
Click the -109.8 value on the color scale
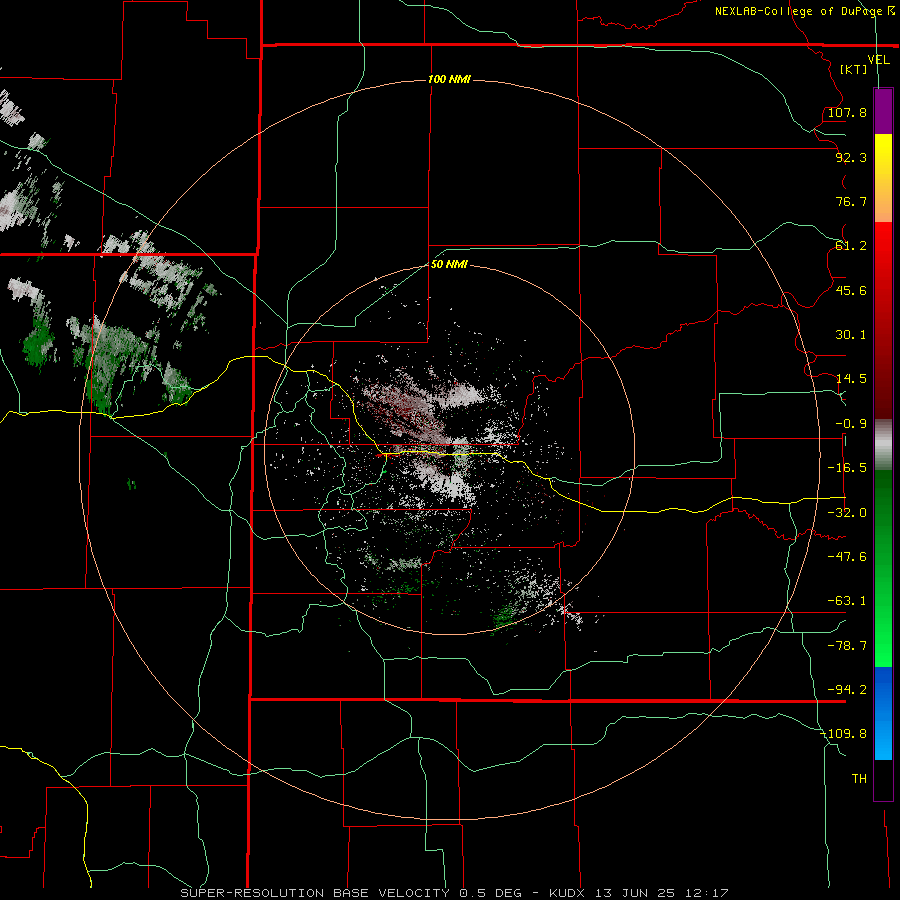pos(844,734)
